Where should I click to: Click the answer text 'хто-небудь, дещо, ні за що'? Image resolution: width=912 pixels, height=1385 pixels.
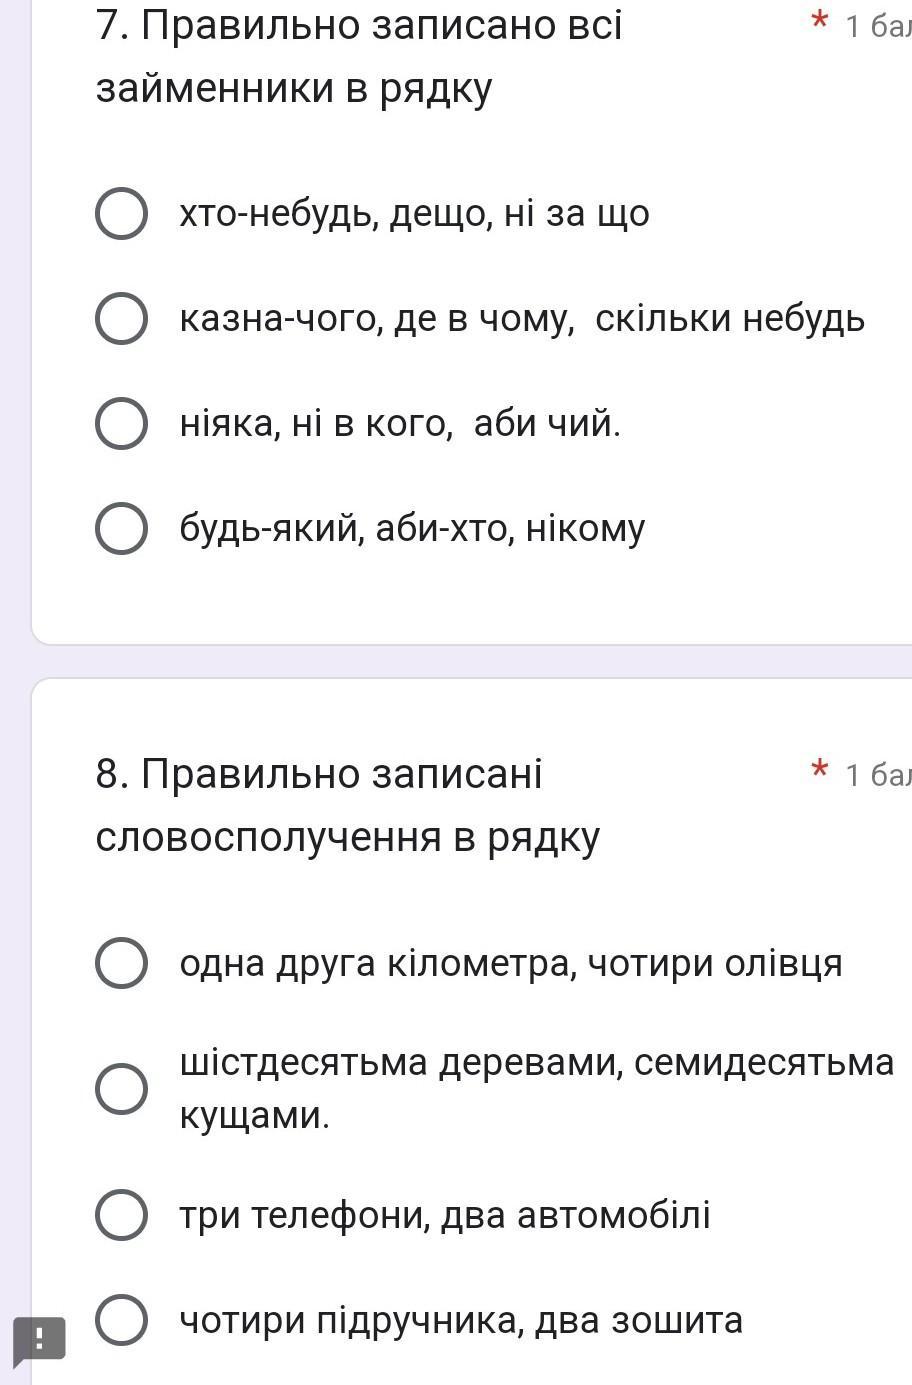click(x=414, y=214)
